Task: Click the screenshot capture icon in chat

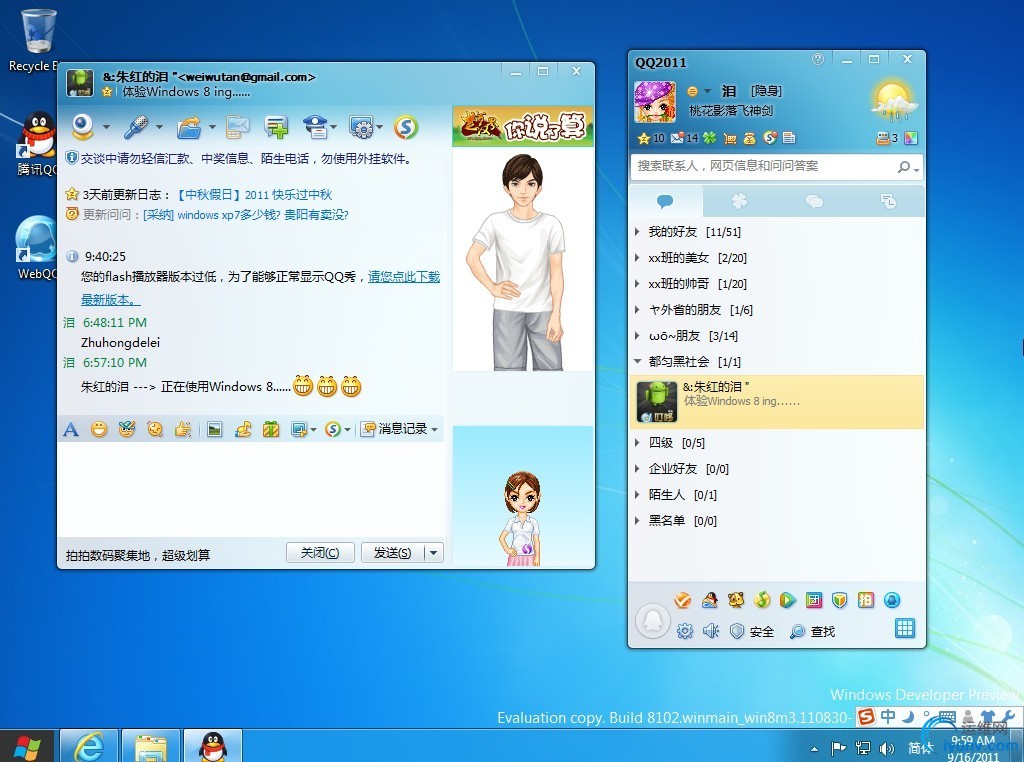Action: tap(299, 429)
